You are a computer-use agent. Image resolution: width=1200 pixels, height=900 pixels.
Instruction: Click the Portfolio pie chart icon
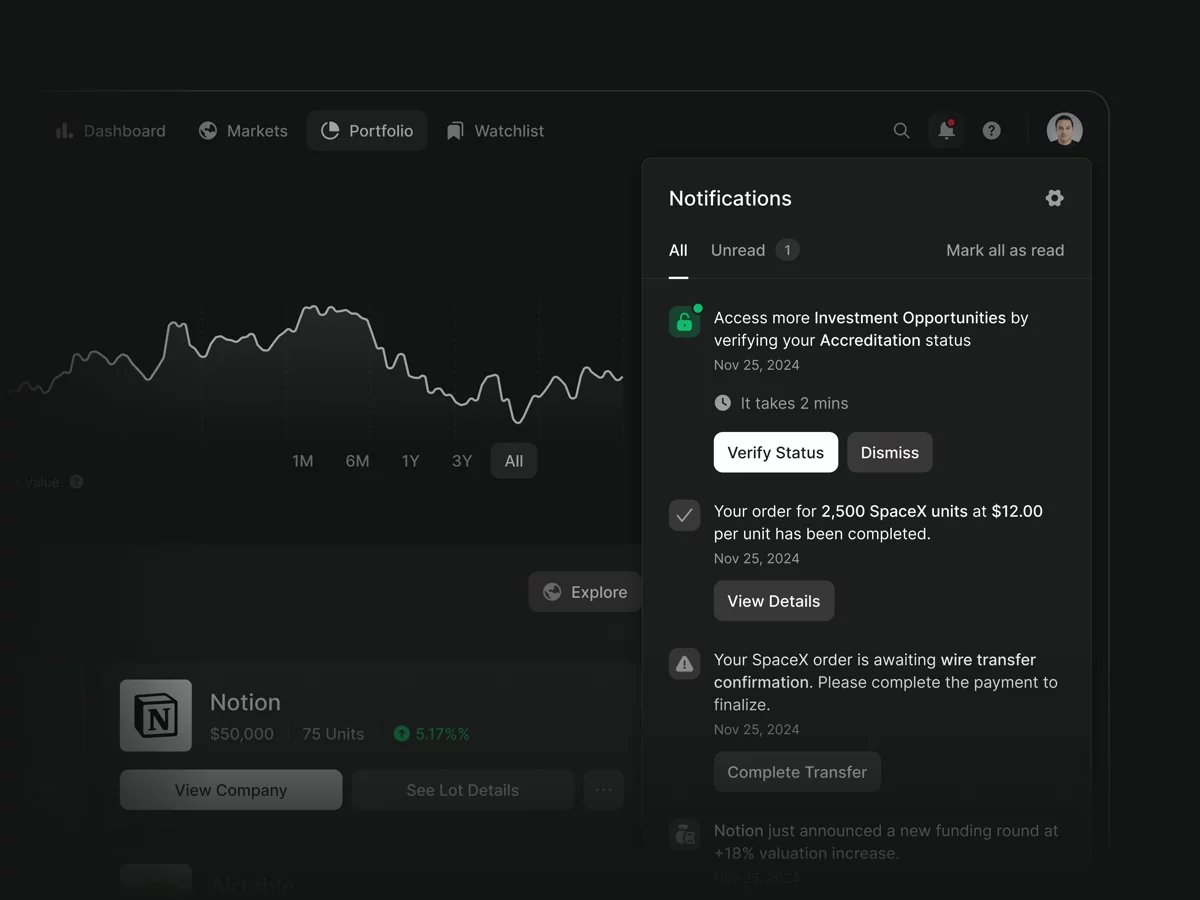tap(330, 131)
